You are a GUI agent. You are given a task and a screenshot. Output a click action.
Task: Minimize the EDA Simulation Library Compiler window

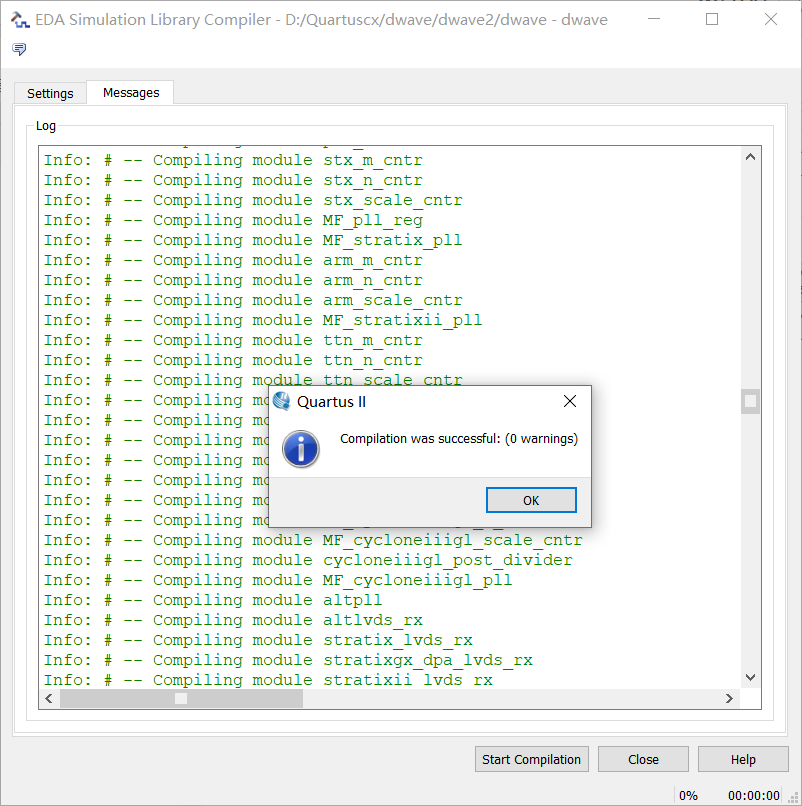coord(654,20)
